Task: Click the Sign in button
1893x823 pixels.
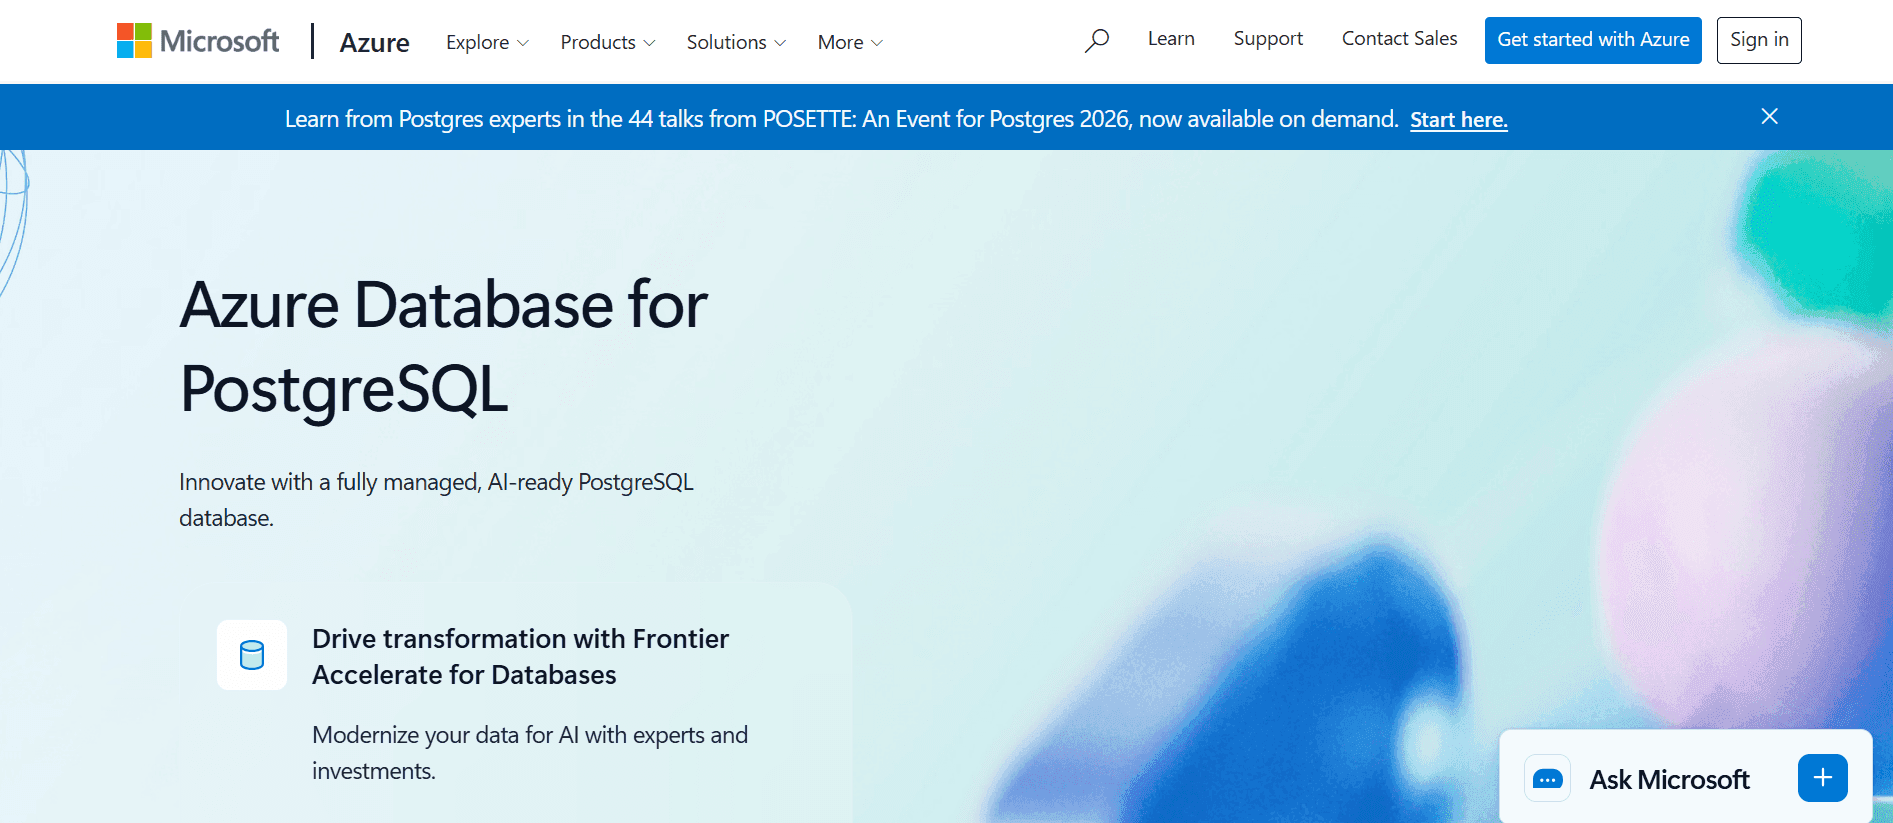Action: coord(1759,40)
